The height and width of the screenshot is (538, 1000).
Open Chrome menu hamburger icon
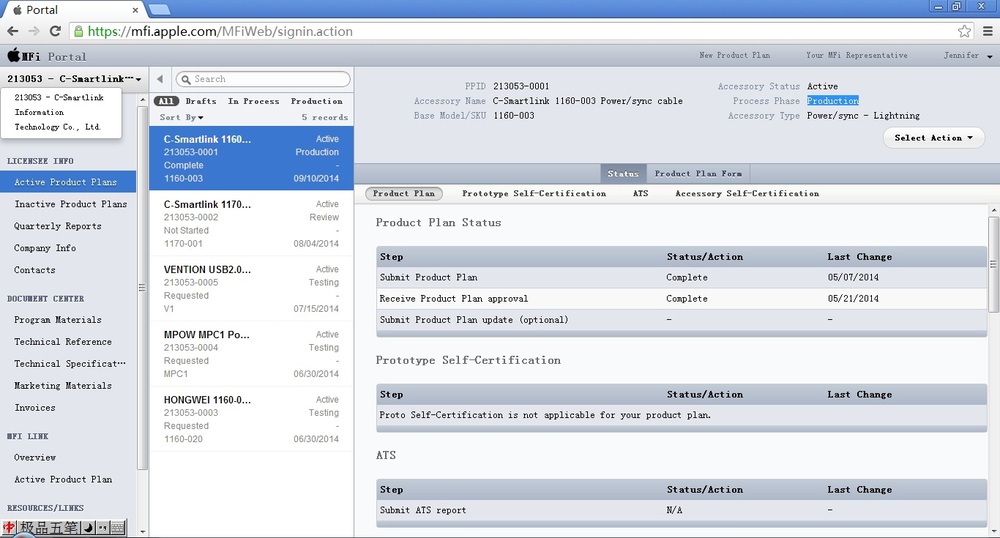(x=987, y=31)
